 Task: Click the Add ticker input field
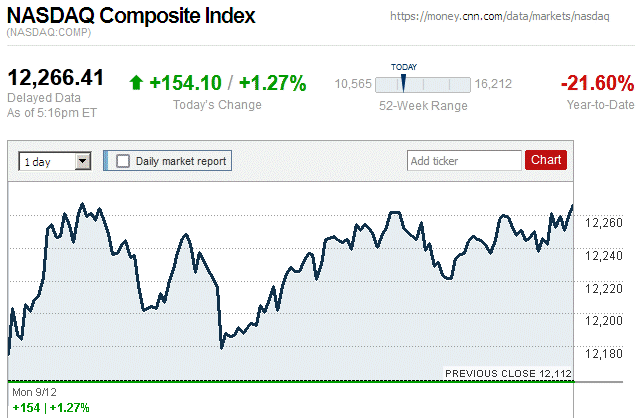point(463,160)
